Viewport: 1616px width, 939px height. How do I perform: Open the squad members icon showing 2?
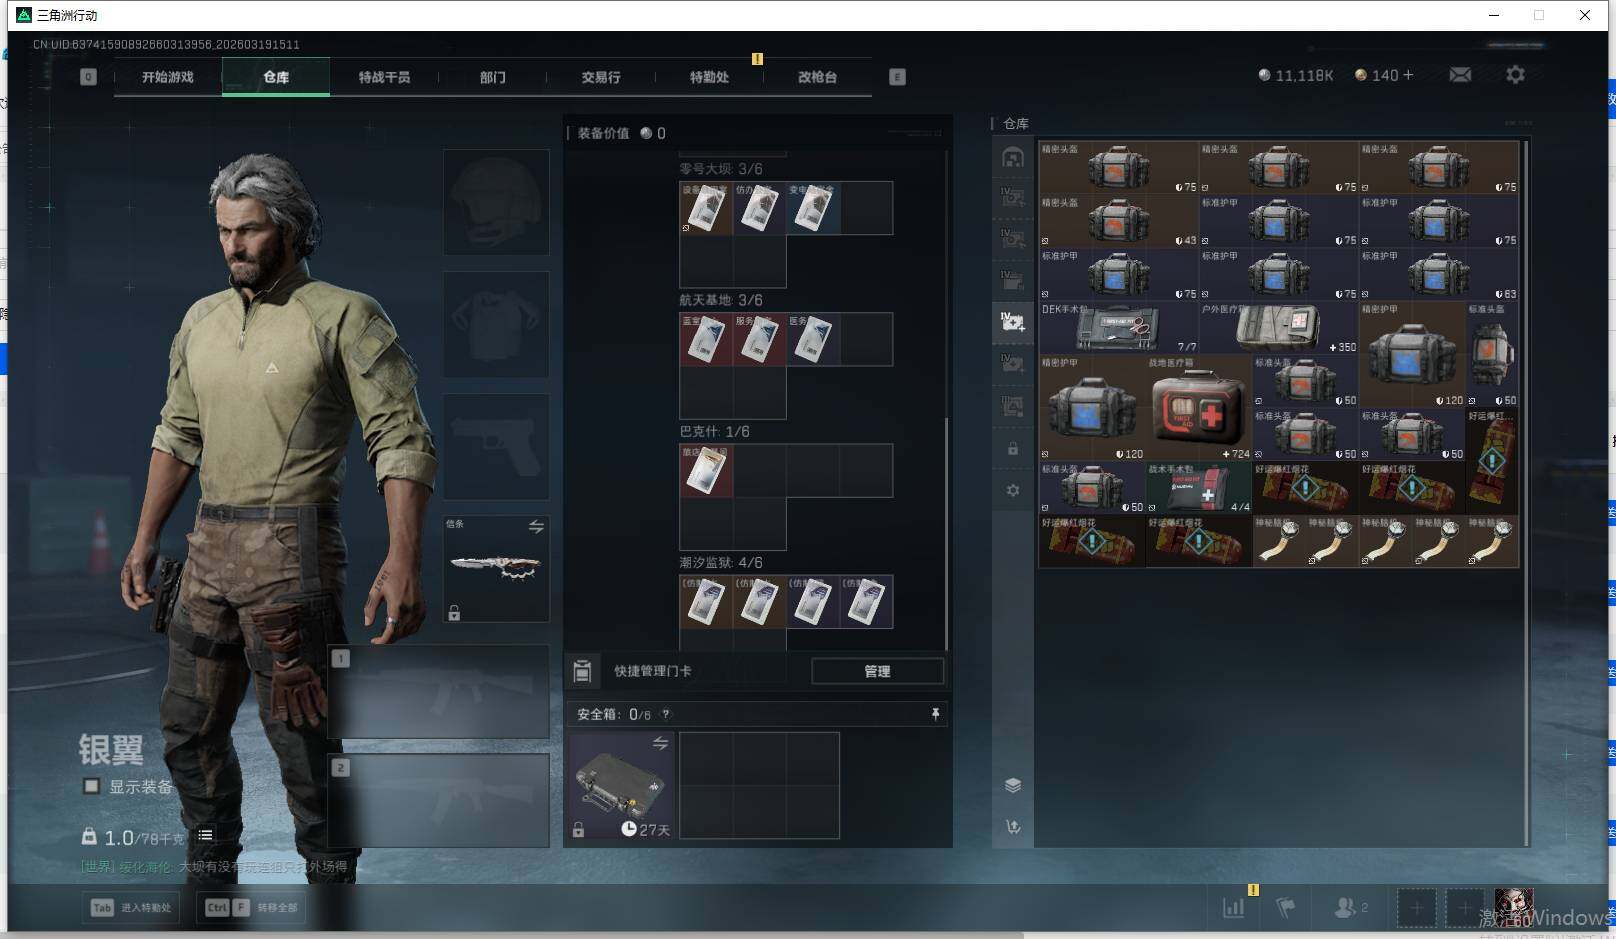(x=1350, y=907)
